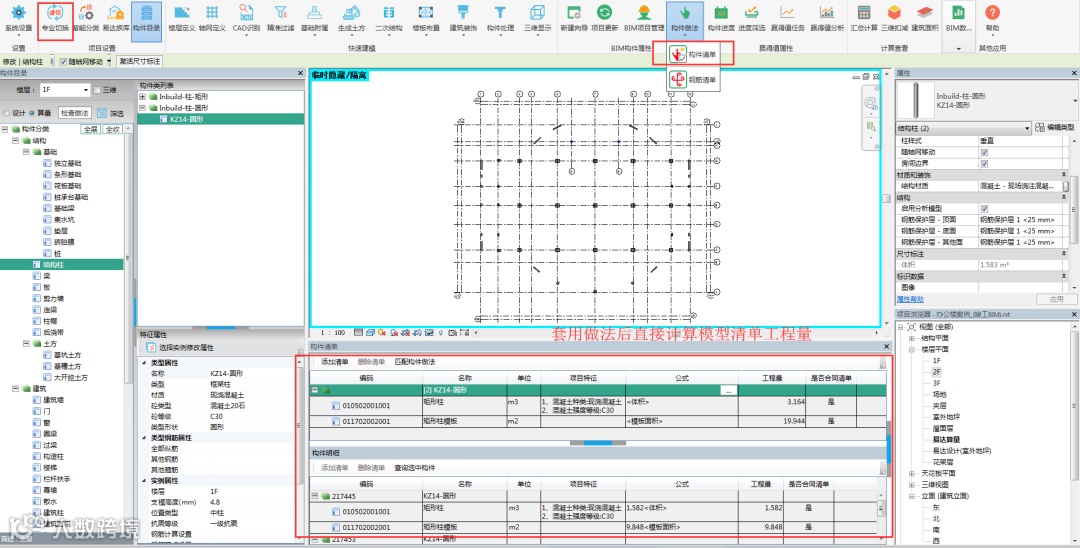Viewport: 1080px width, 548px height.
Task: Open 赢得值任务 chart tool
Action: [787, 19]
